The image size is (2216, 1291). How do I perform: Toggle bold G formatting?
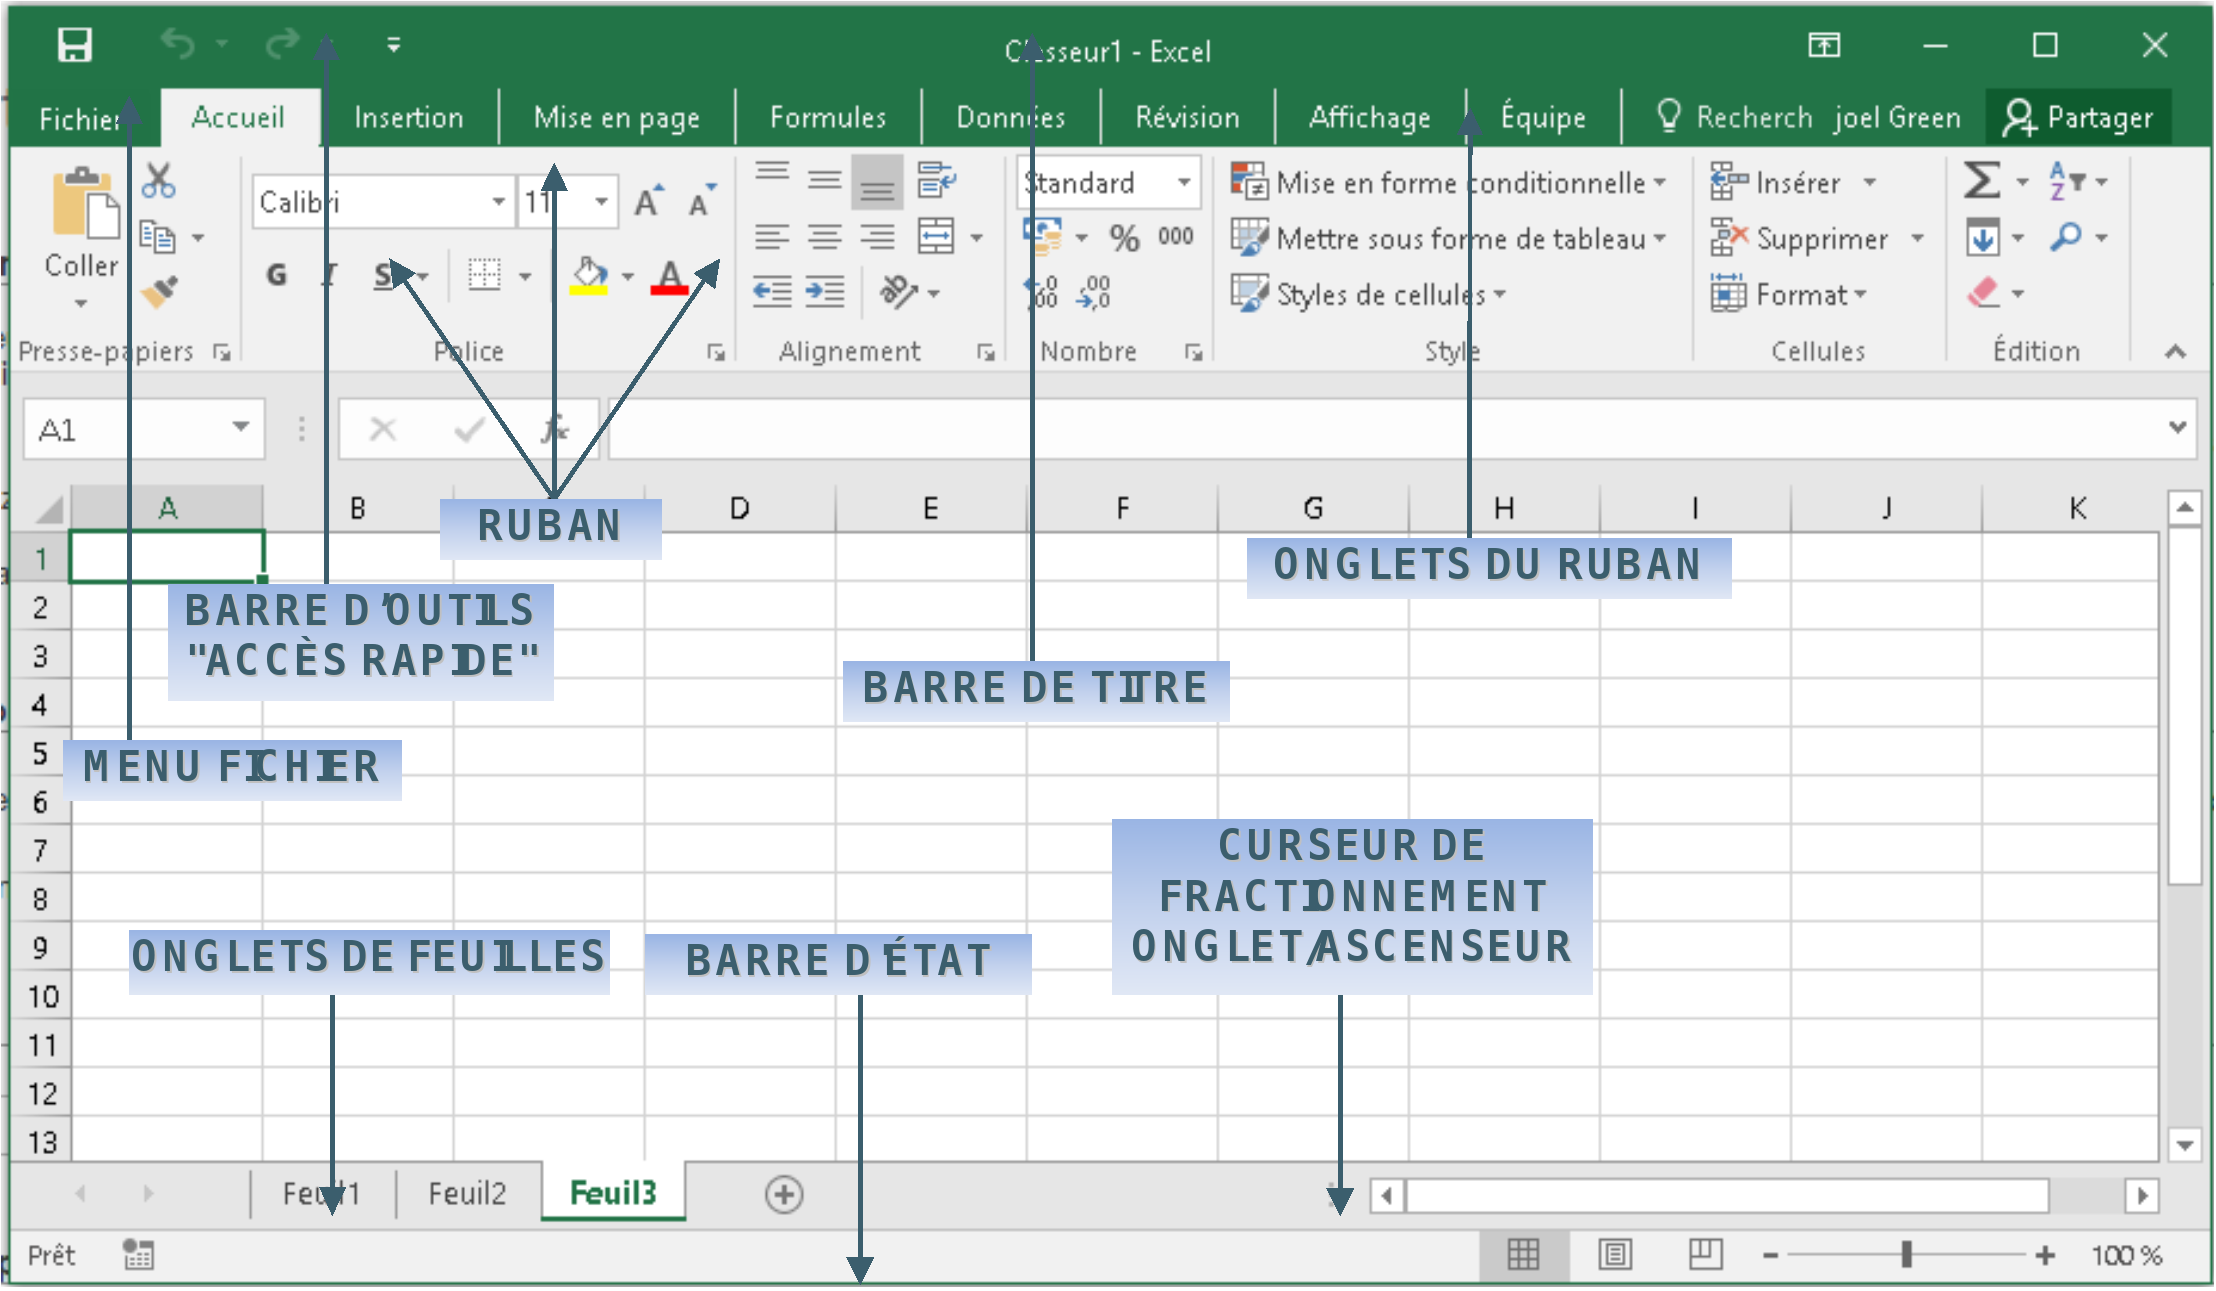tap(277, 275)
